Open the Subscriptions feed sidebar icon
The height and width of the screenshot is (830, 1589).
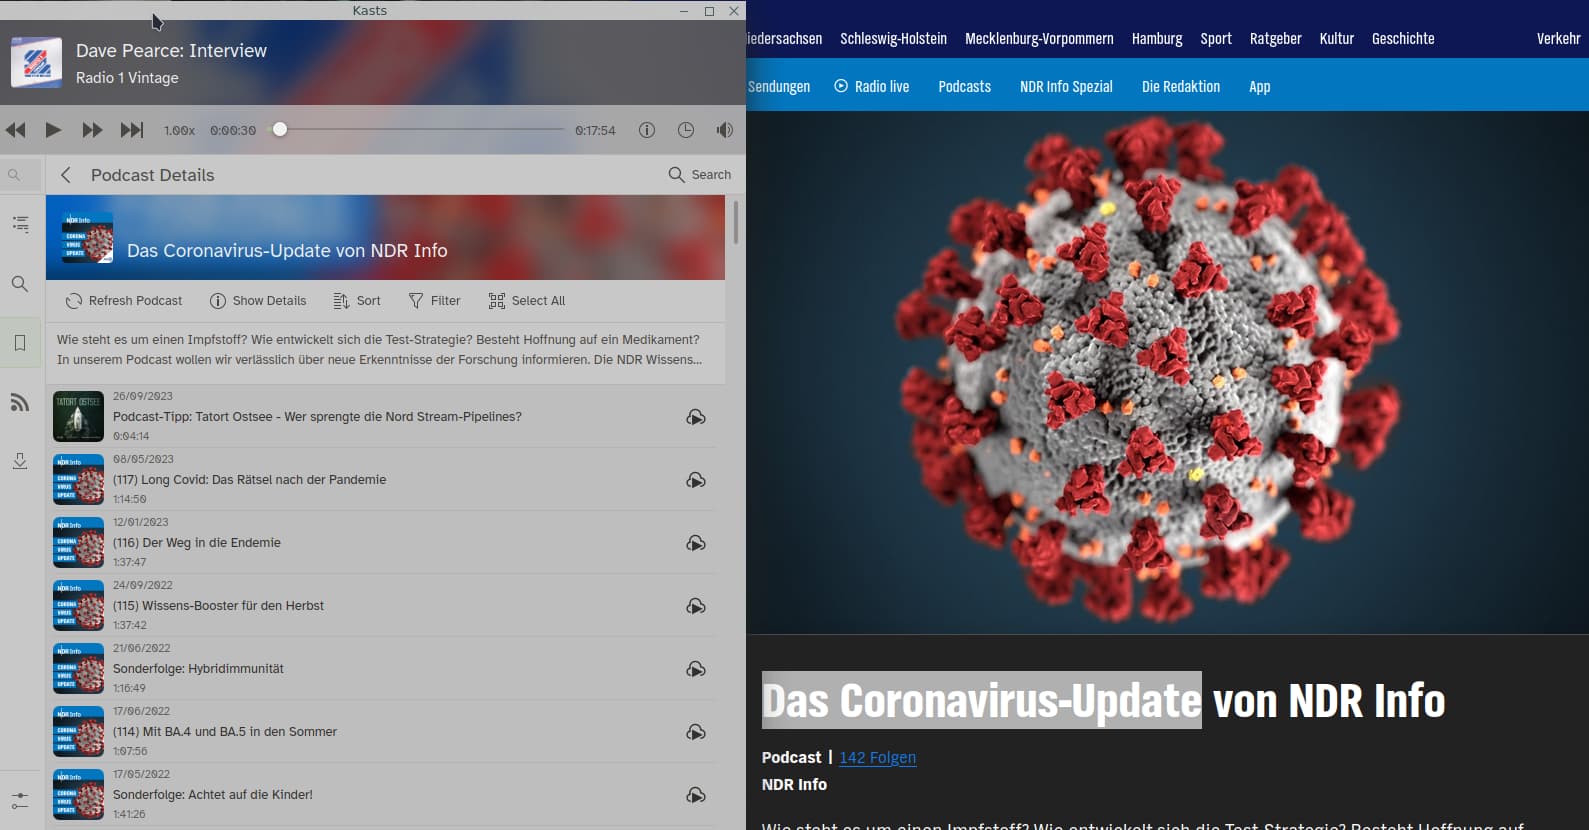click(x=20, y=402)
